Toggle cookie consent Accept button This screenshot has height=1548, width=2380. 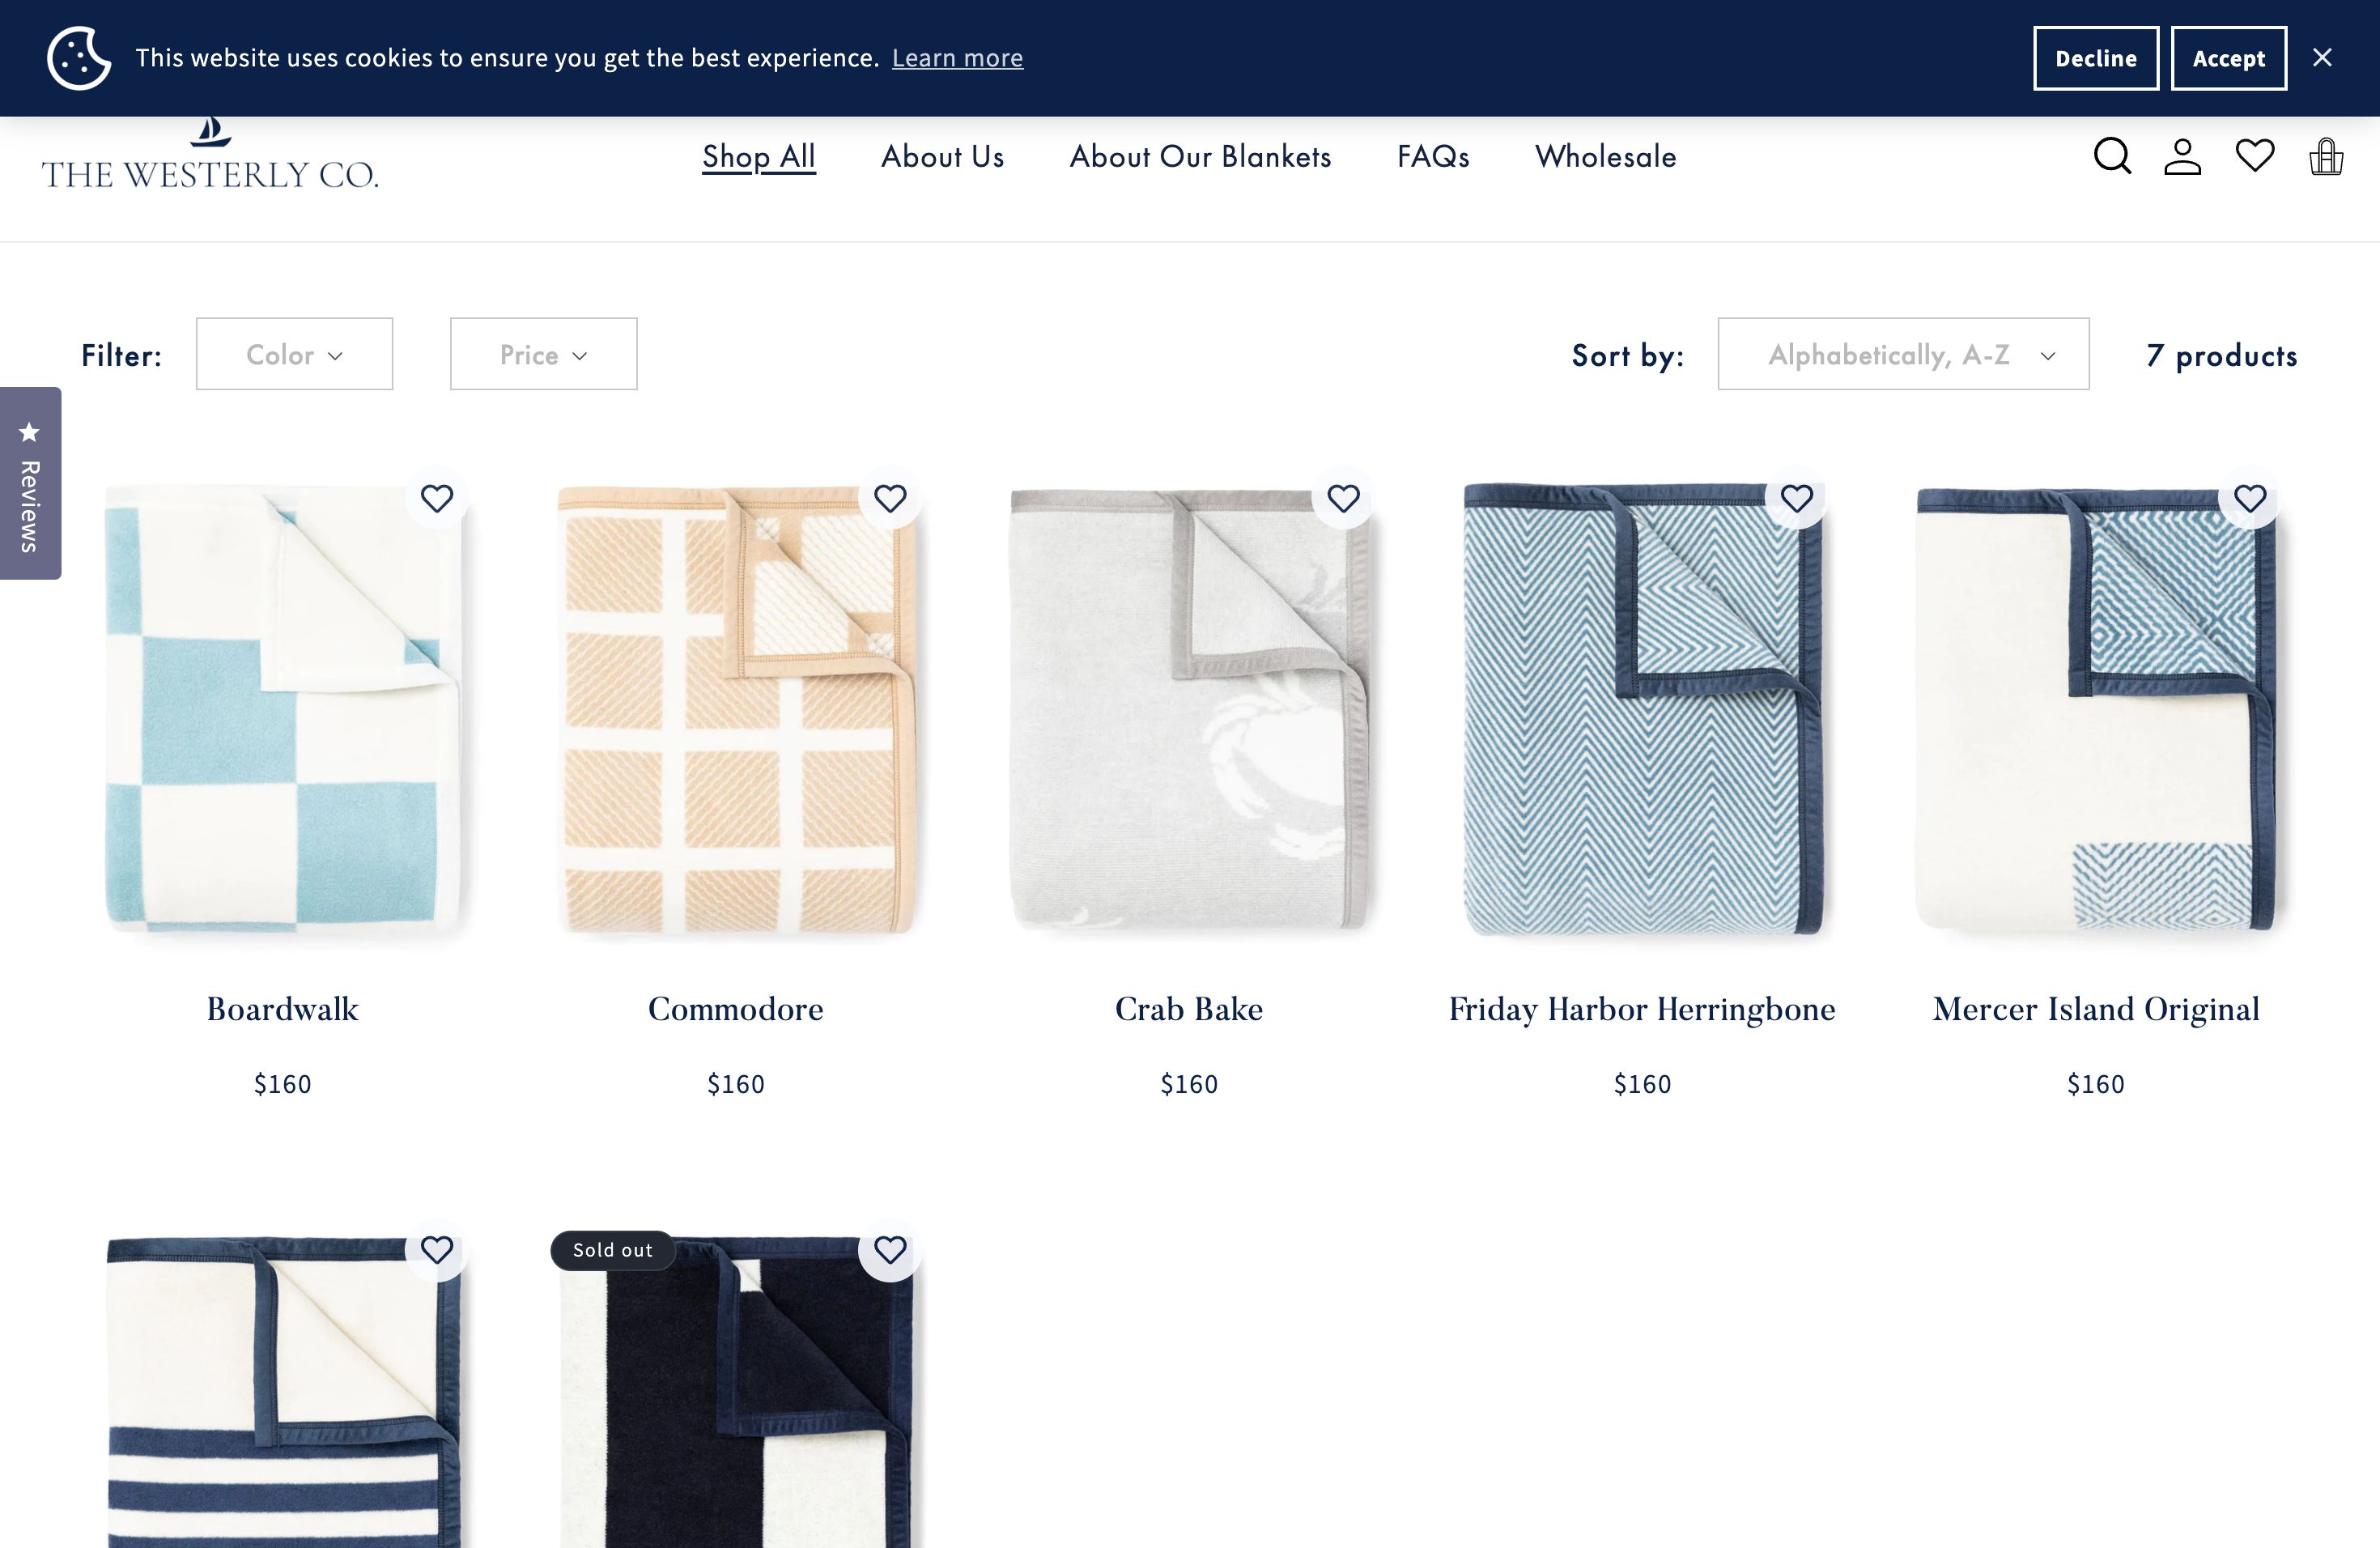point(2227,57)
